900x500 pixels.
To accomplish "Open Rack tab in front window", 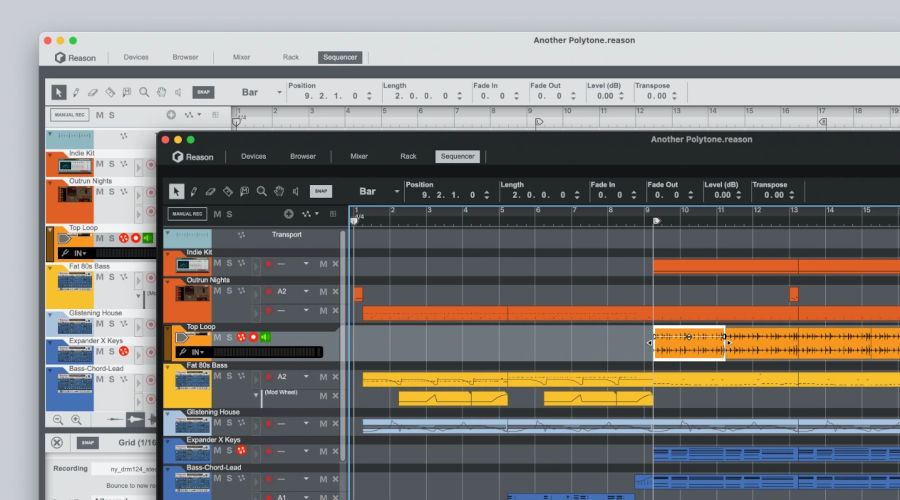I will (408, 156).
